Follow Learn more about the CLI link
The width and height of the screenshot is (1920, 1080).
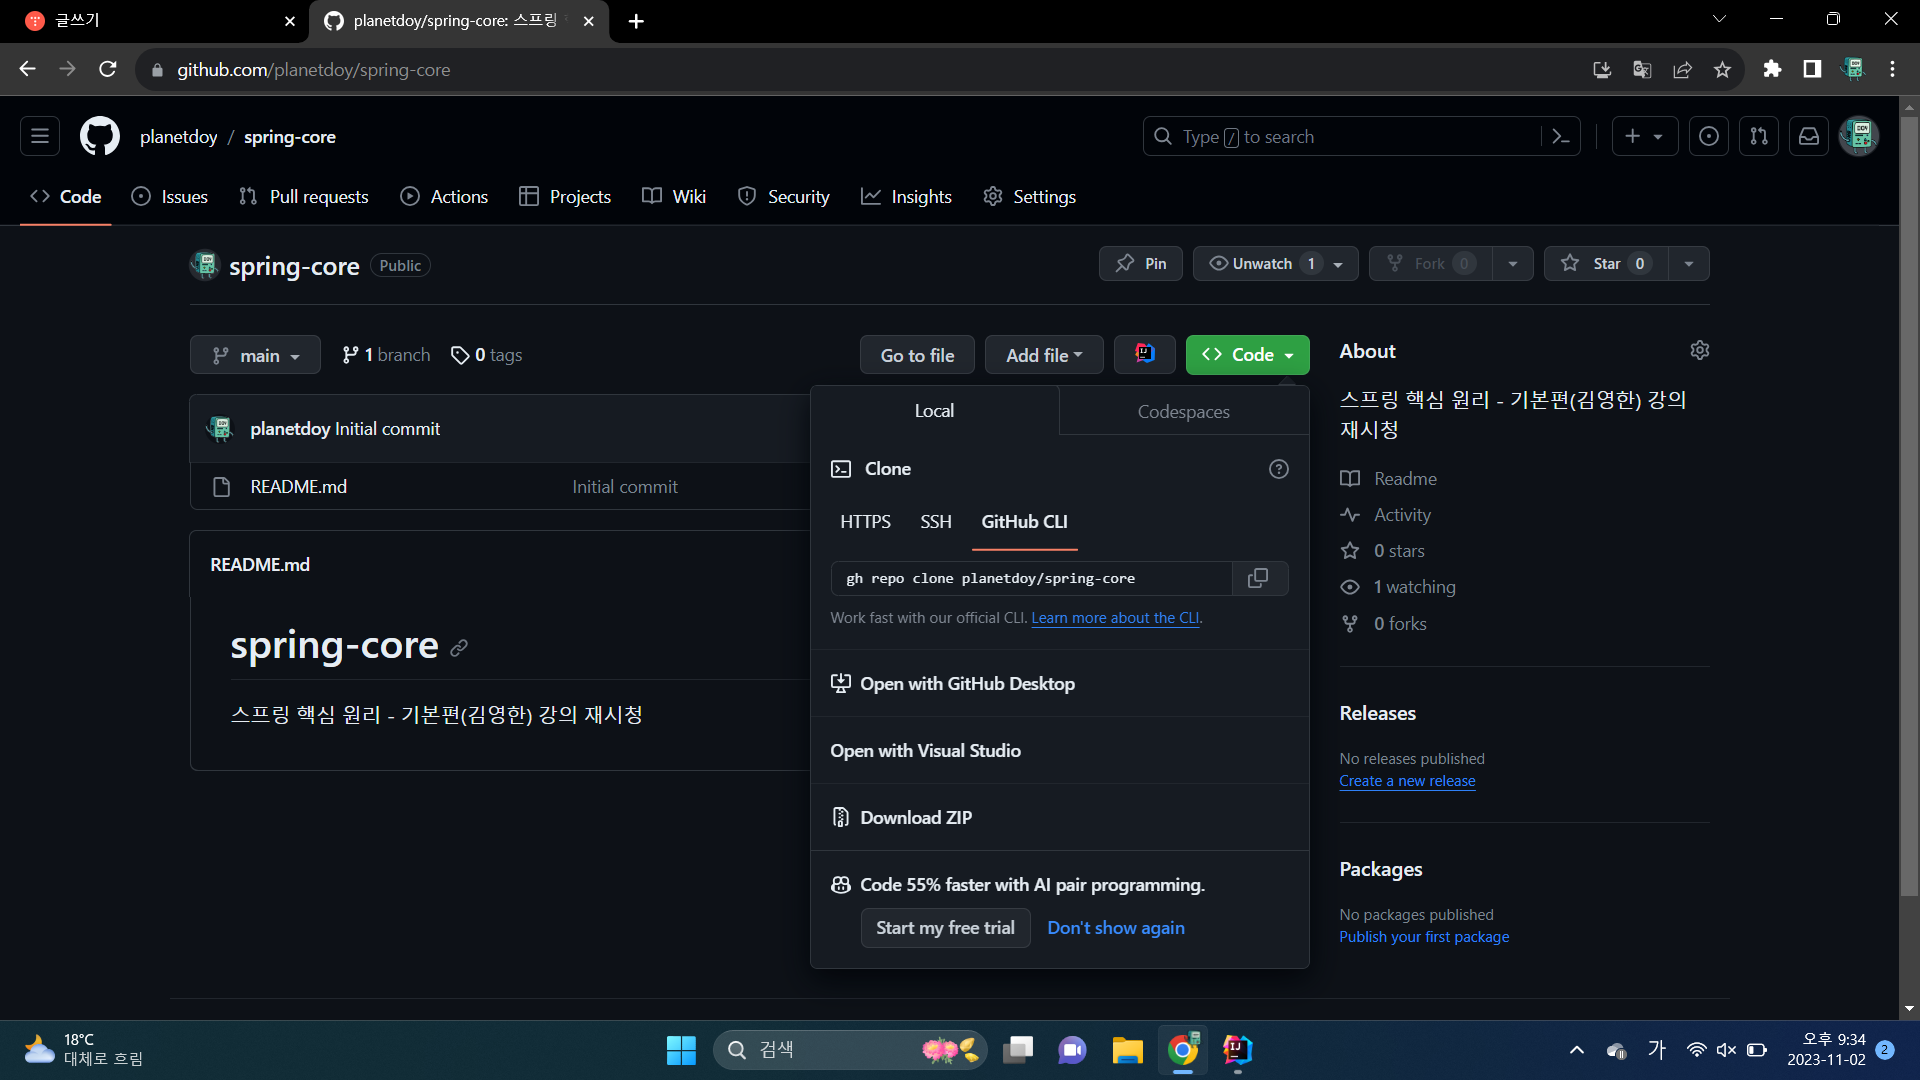pos(1115,618)
